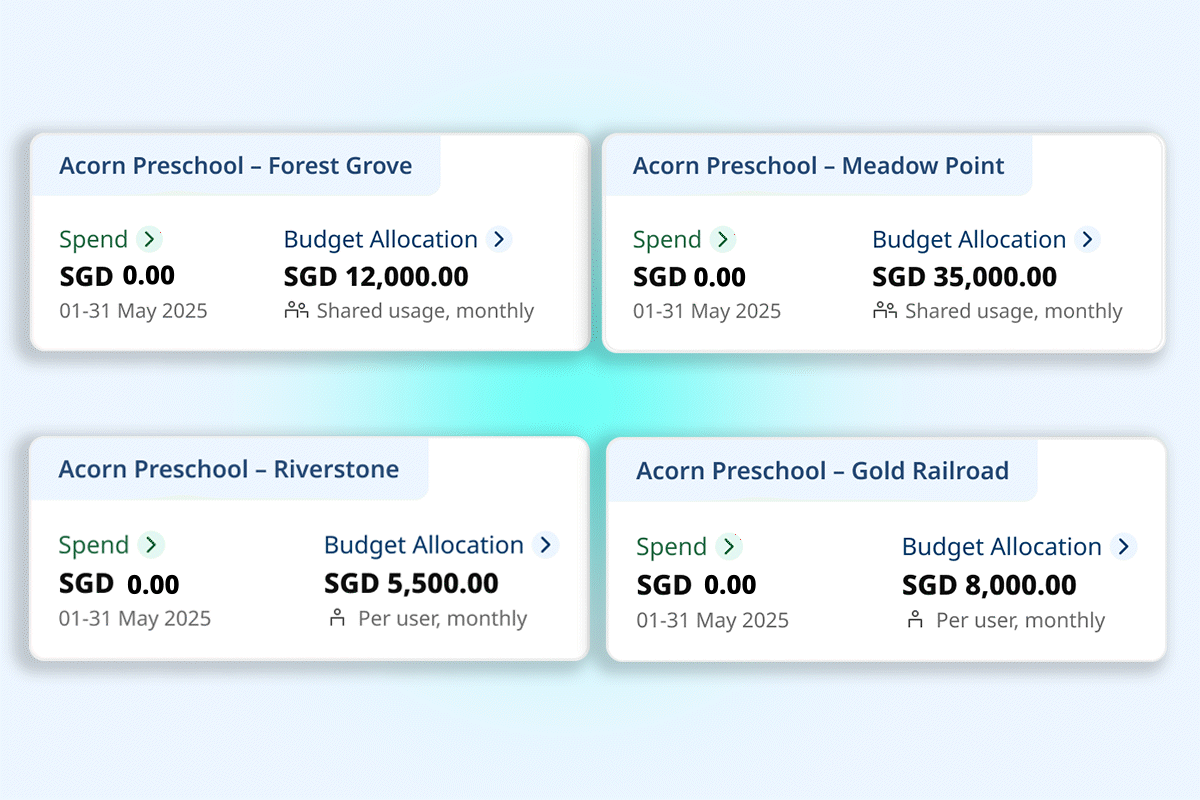Select the Acorn Preschool – Forest Grove title

[235, 165]
